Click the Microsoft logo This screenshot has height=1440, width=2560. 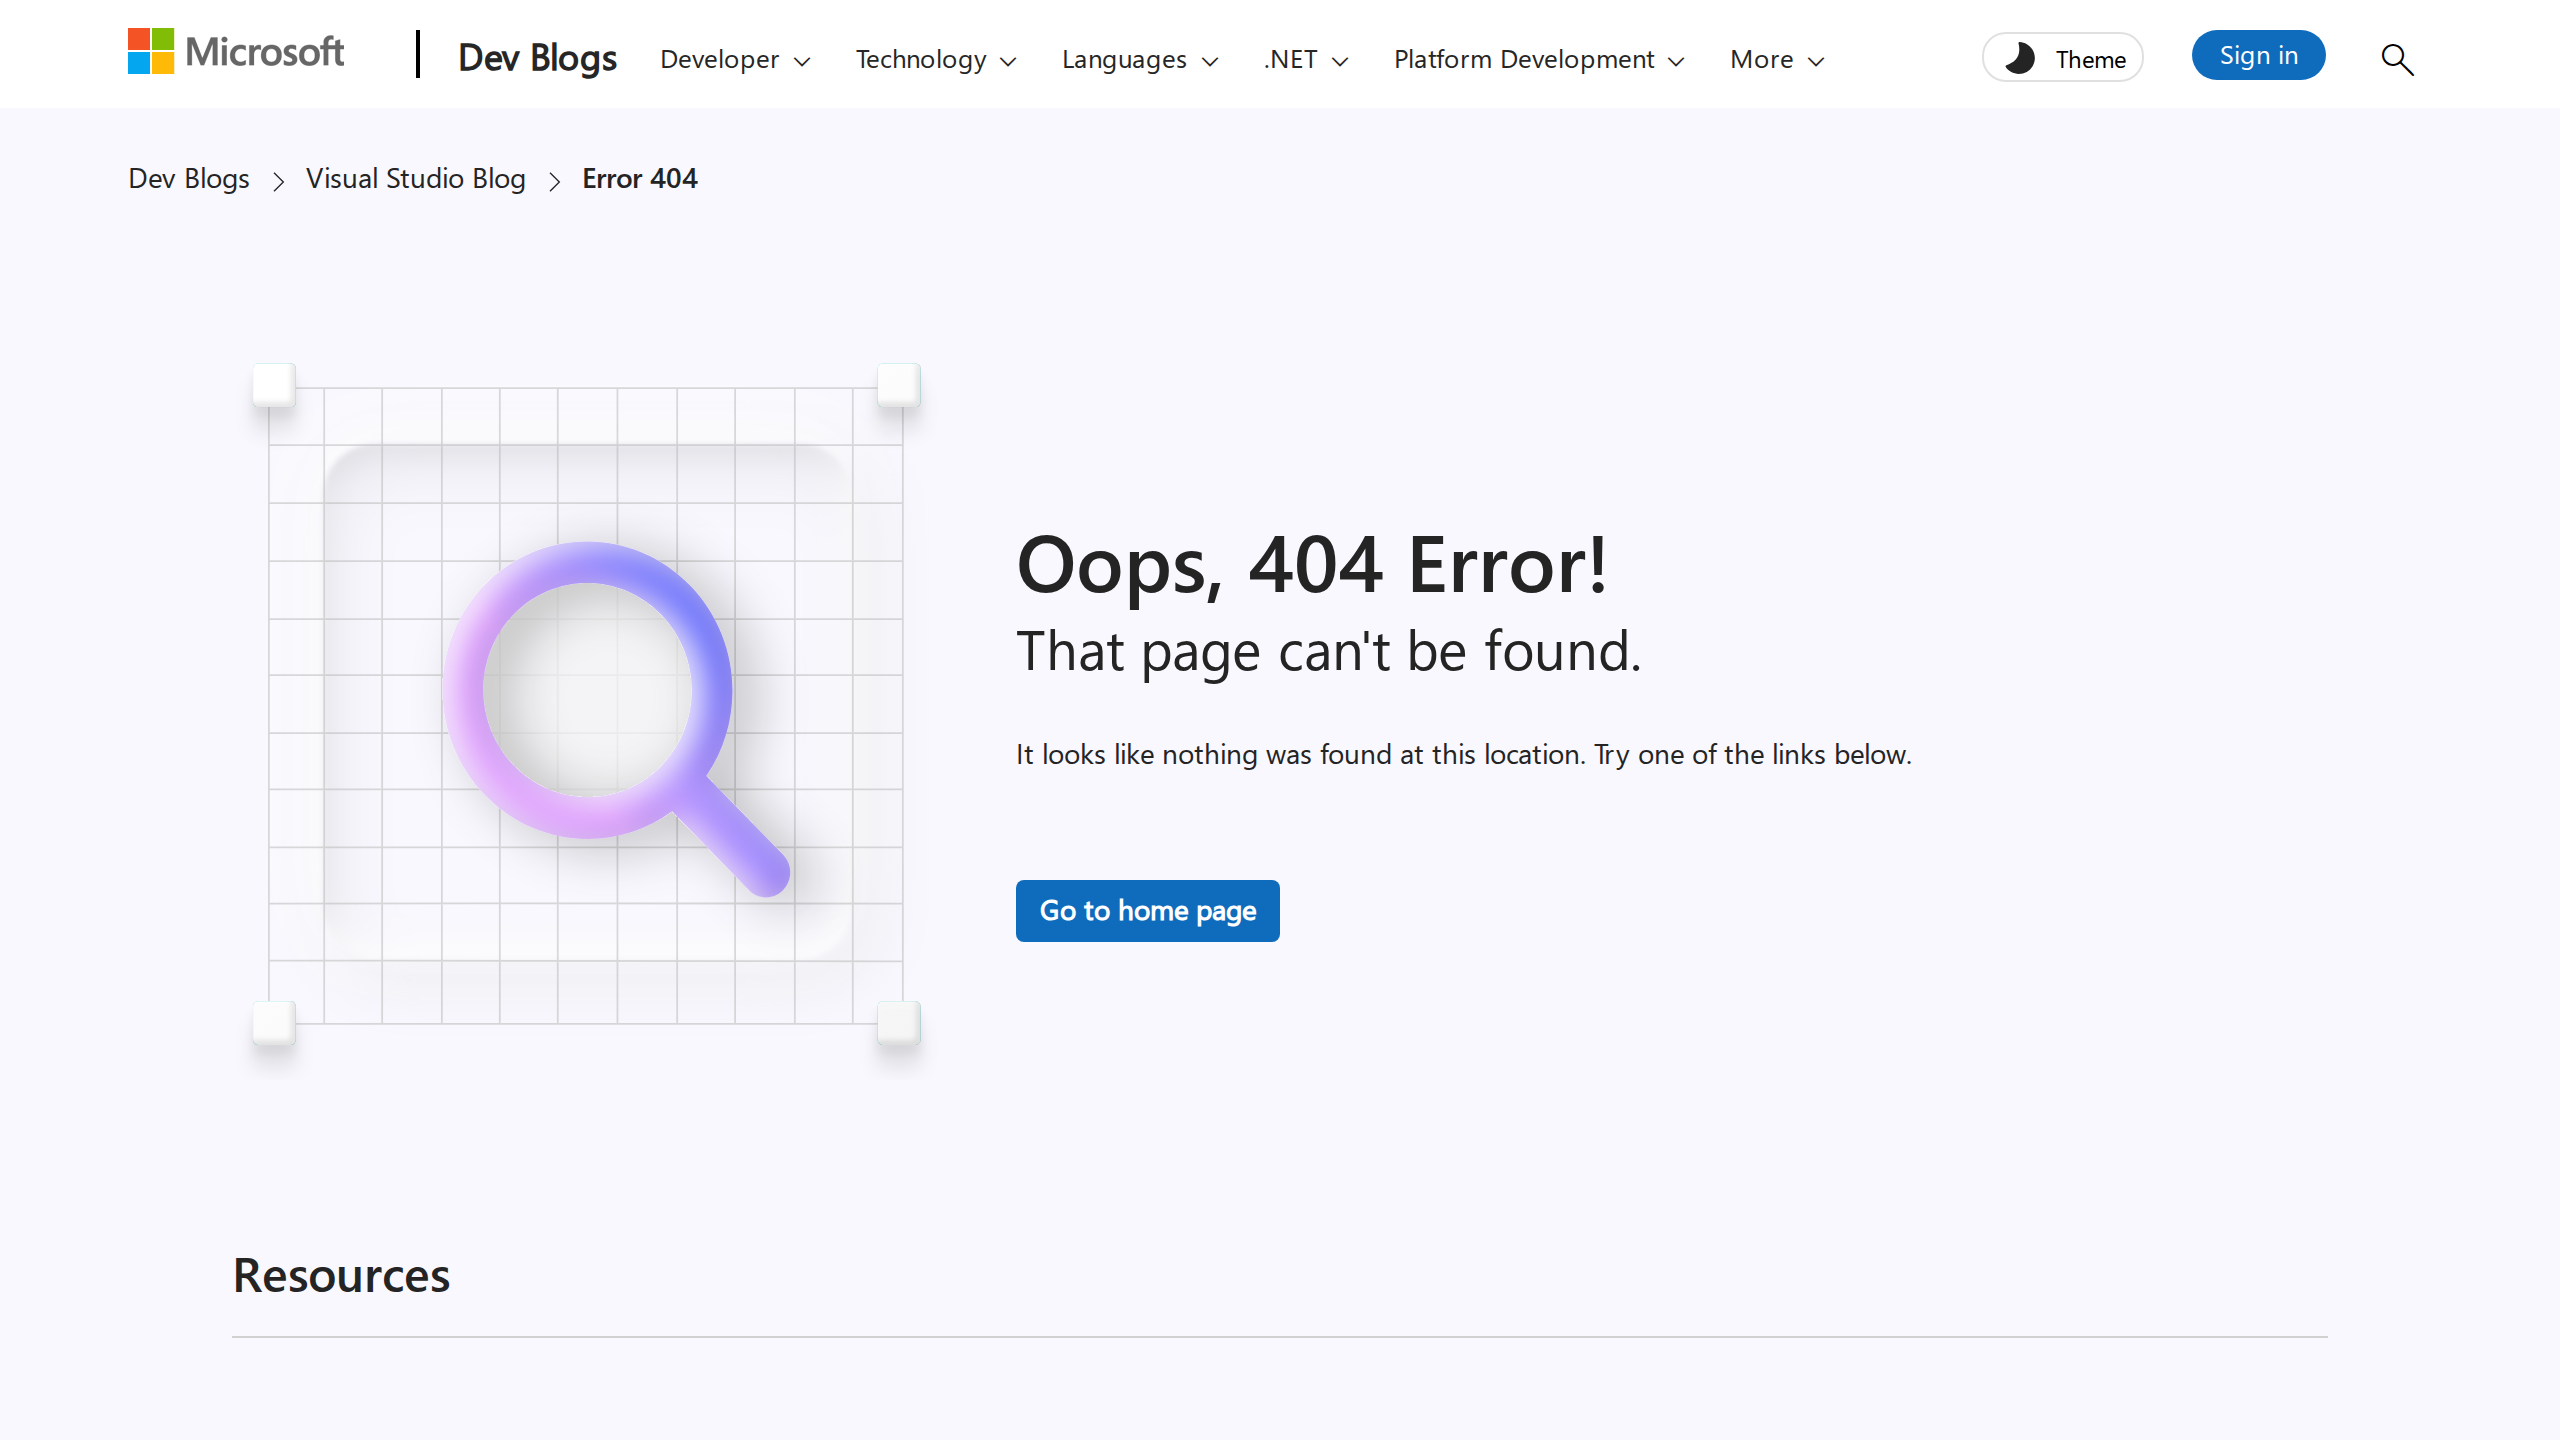pos(236,52)
